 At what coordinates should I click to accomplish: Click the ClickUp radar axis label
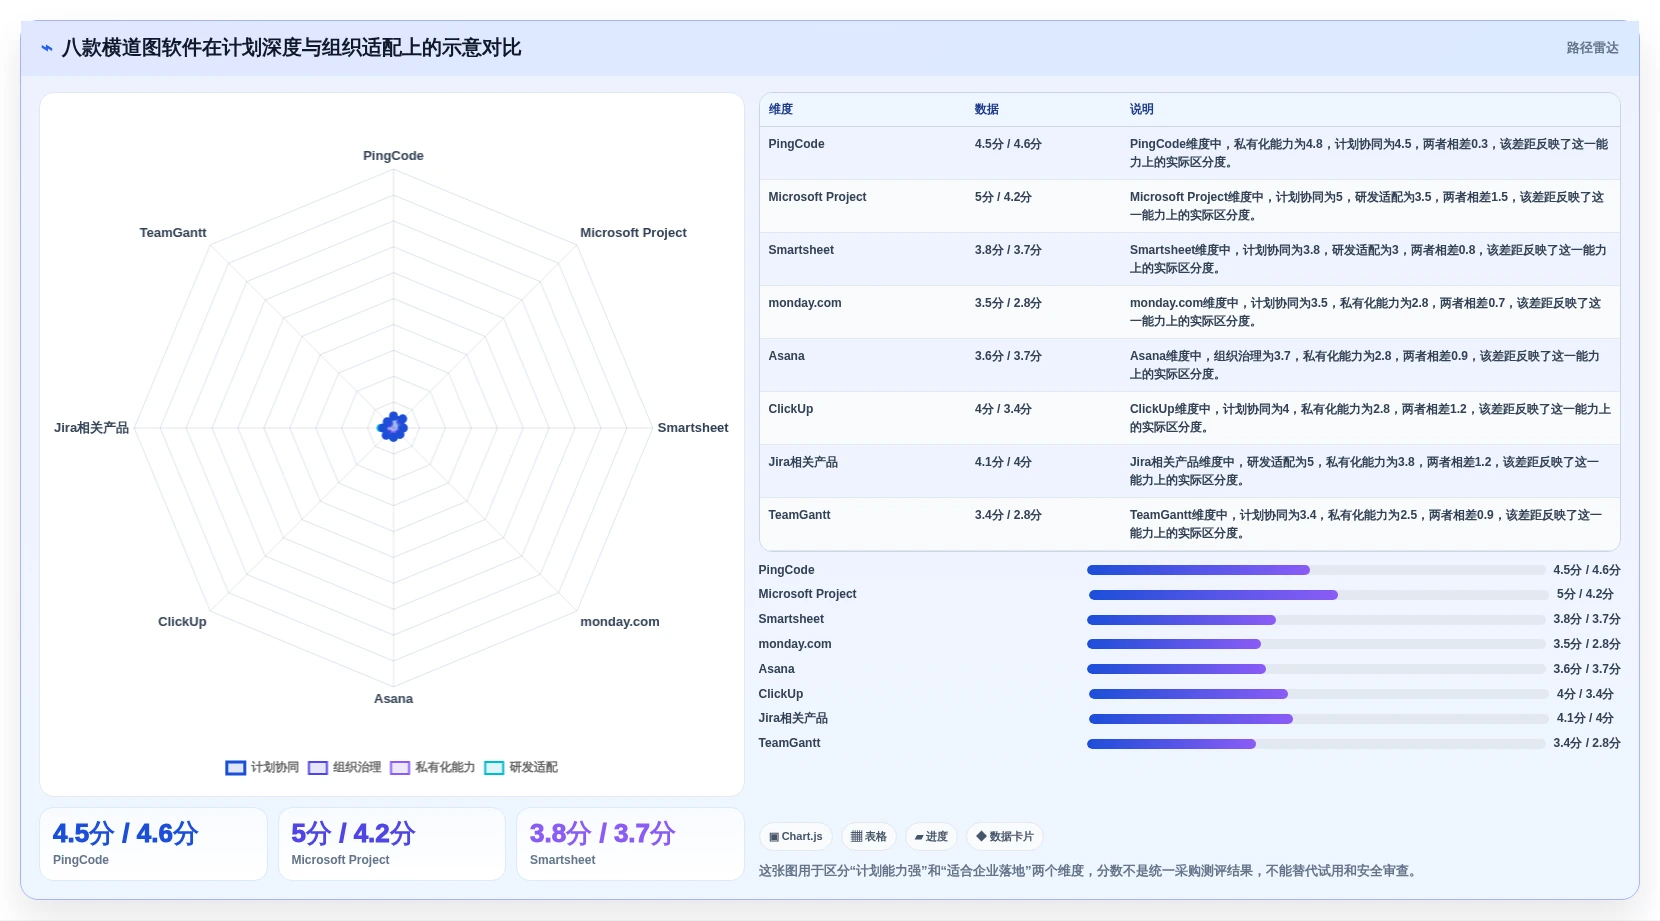click(x=182, y=622)
